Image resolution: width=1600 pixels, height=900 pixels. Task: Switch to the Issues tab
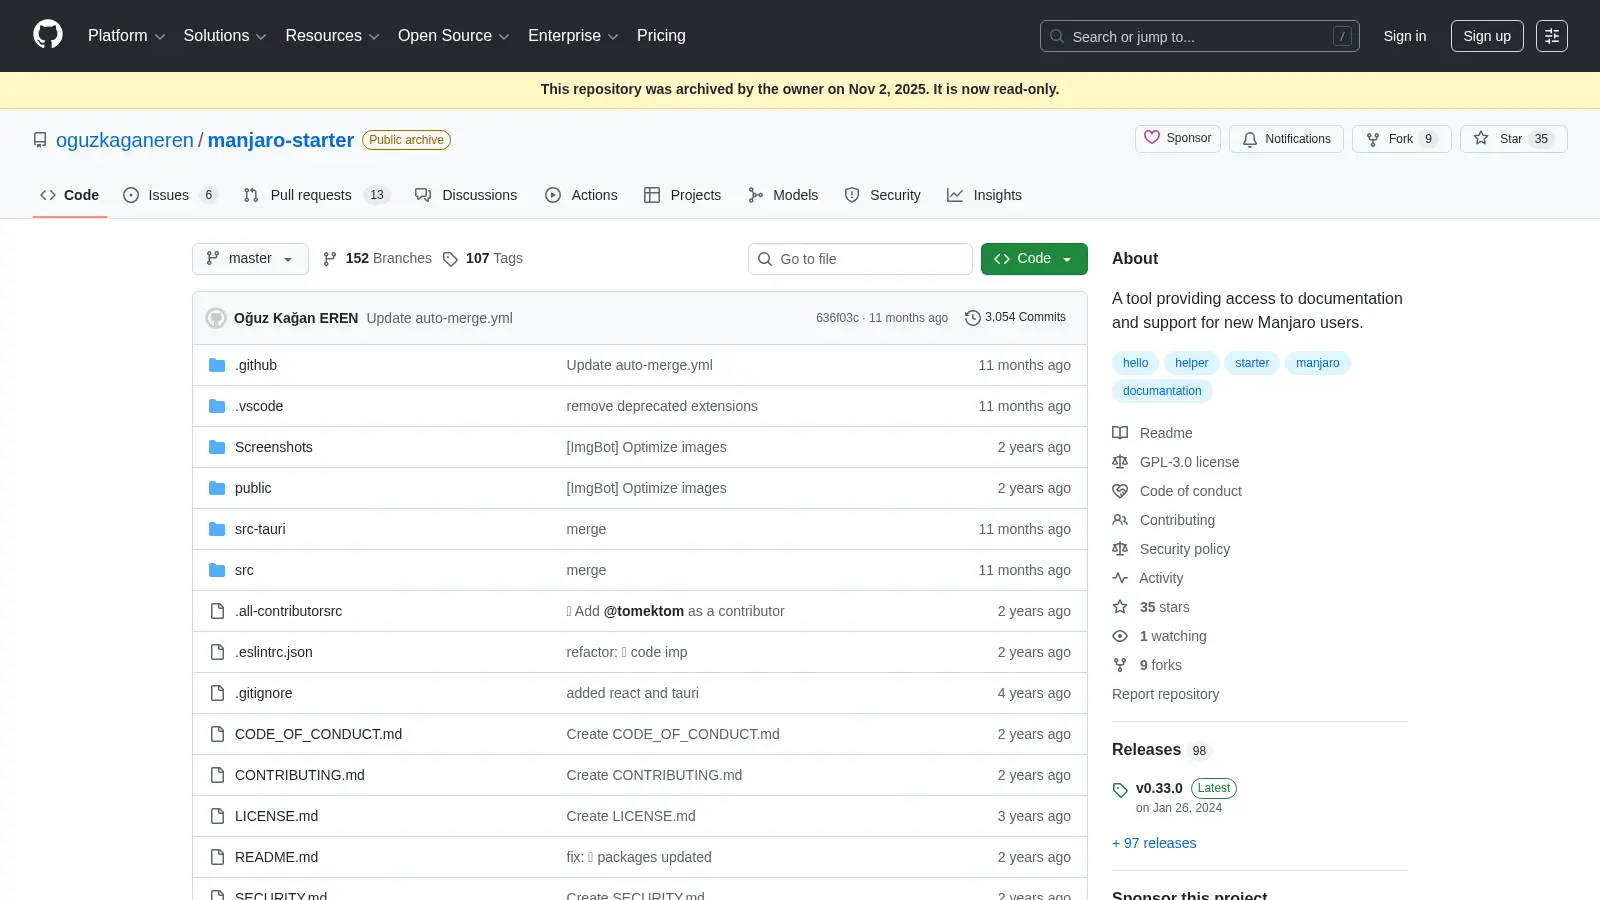point(169,195)
